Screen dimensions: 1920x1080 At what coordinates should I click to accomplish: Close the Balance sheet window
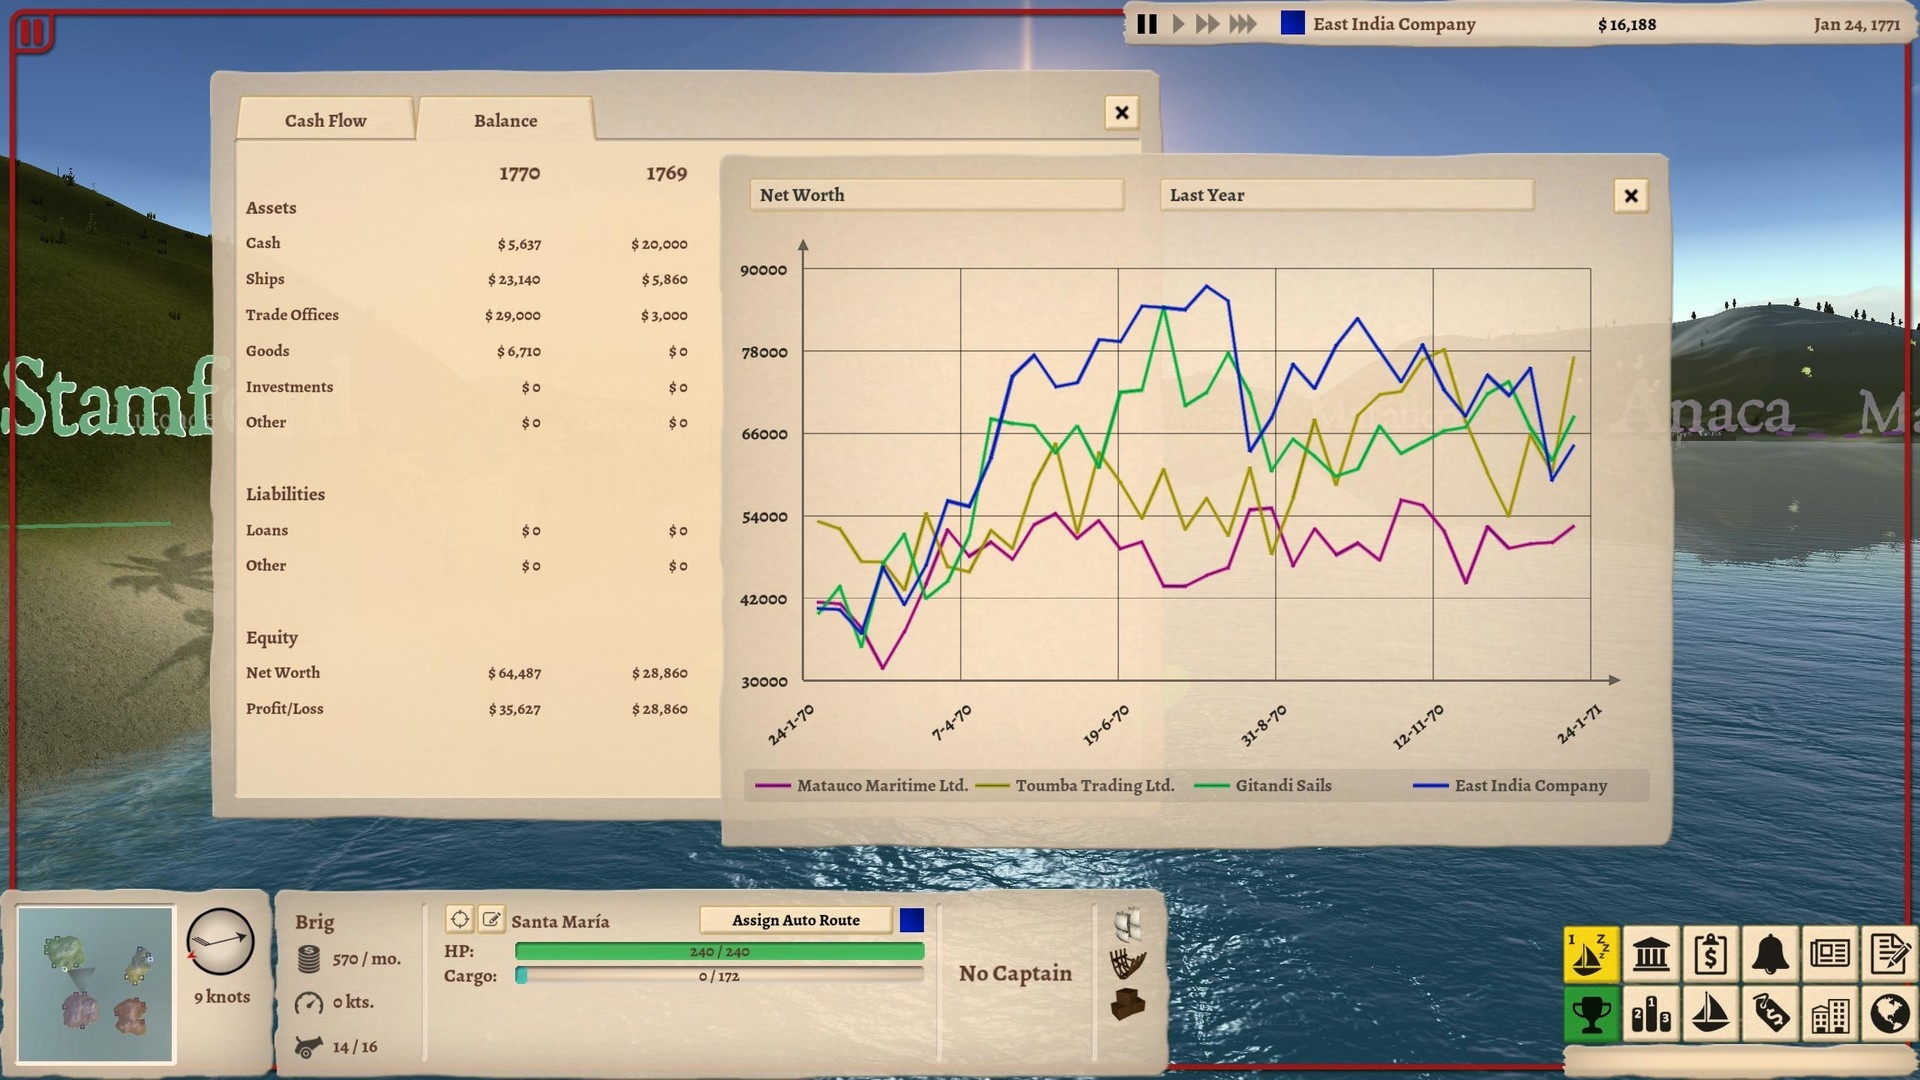tap(1122, 112)
